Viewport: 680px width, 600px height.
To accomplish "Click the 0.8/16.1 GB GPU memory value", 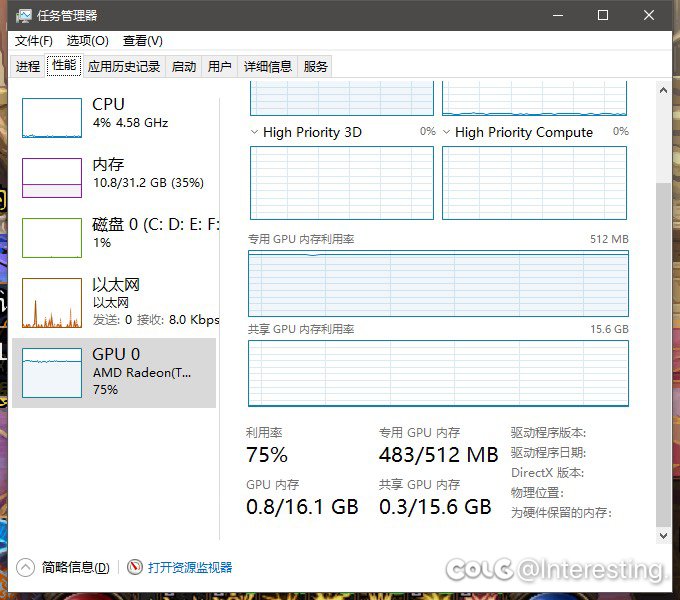I will click(302, 507).
